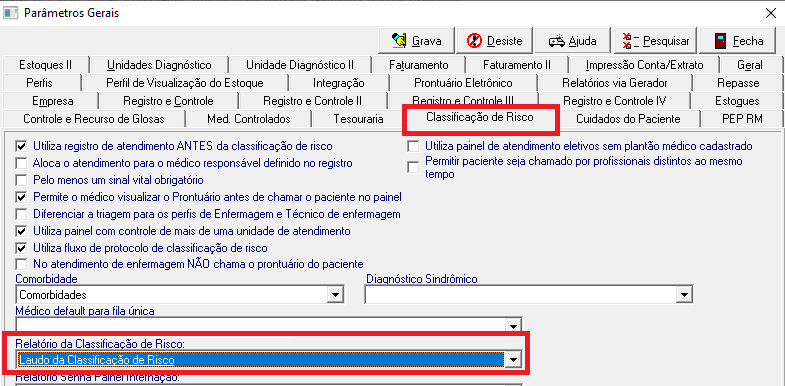
Task: Expand Relatório da Classificação de Risco dropdown arrow
Action: (x=513, y=360)
